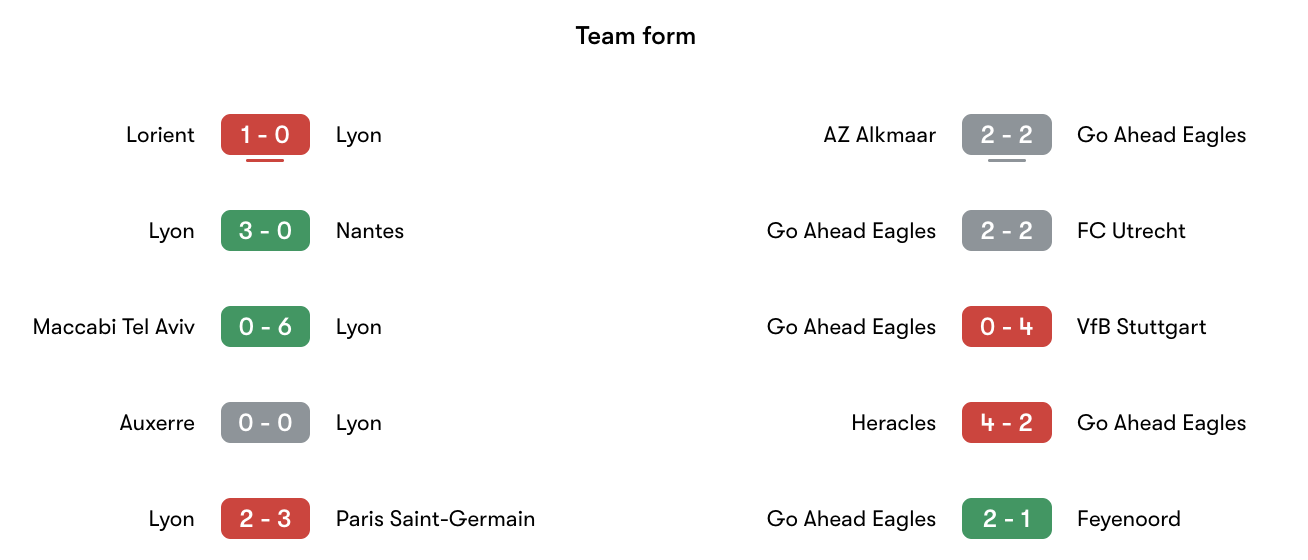Select the 2 - 1 Feyenoord score badge
The image size is (1308, 560).
click(x=1006, y=519)
